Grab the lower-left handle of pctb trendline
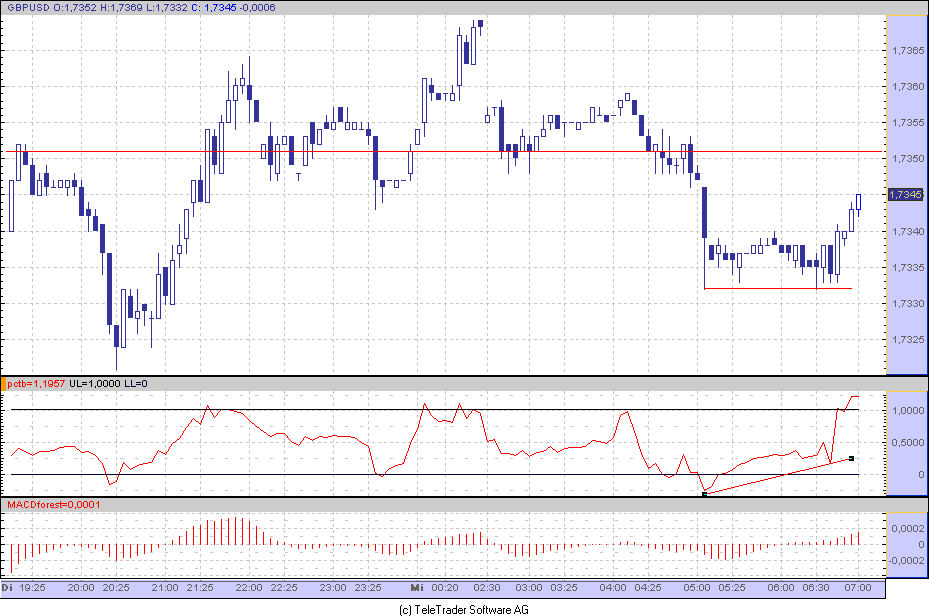Viewport: 929px width, 616px height. point(705,493)
